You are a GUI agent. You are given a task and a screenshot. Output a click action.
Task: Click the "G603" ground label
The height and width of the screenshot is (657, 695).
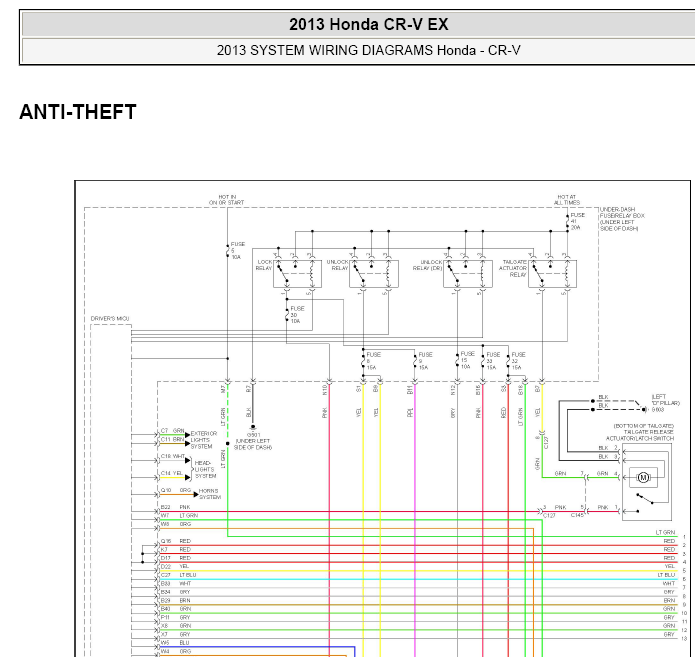[658, 410]
